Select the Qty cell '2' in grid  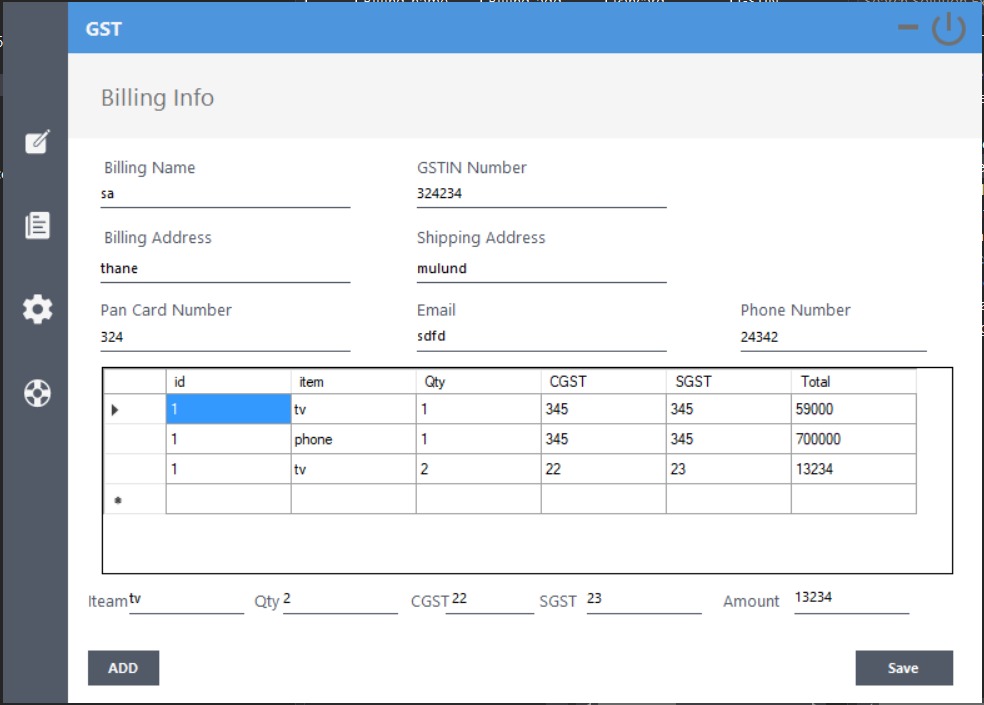pos(478,469)
